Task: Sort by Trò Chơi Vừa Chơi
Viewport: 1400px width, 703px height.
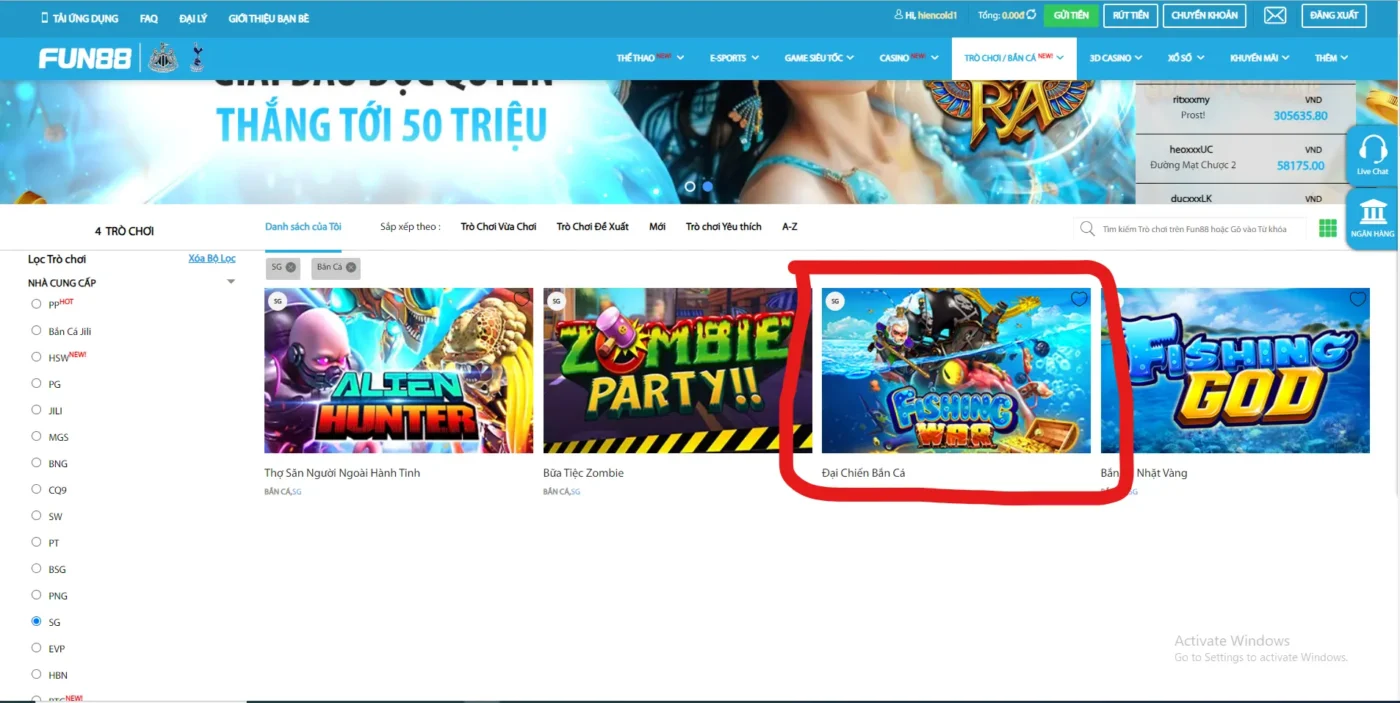Action: coord(498,227)
